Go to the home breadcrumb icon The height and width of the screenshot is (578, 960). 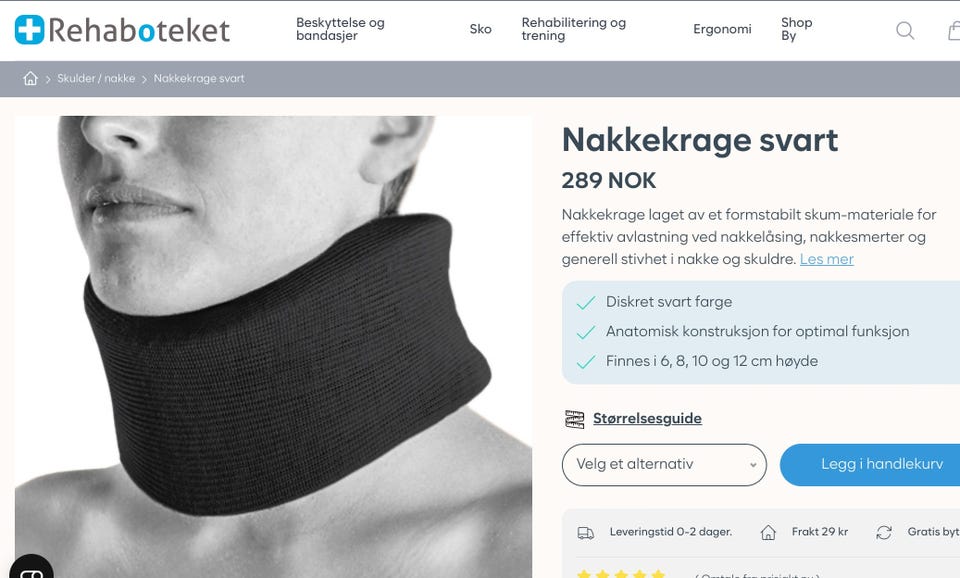click(x=30, y=78)
